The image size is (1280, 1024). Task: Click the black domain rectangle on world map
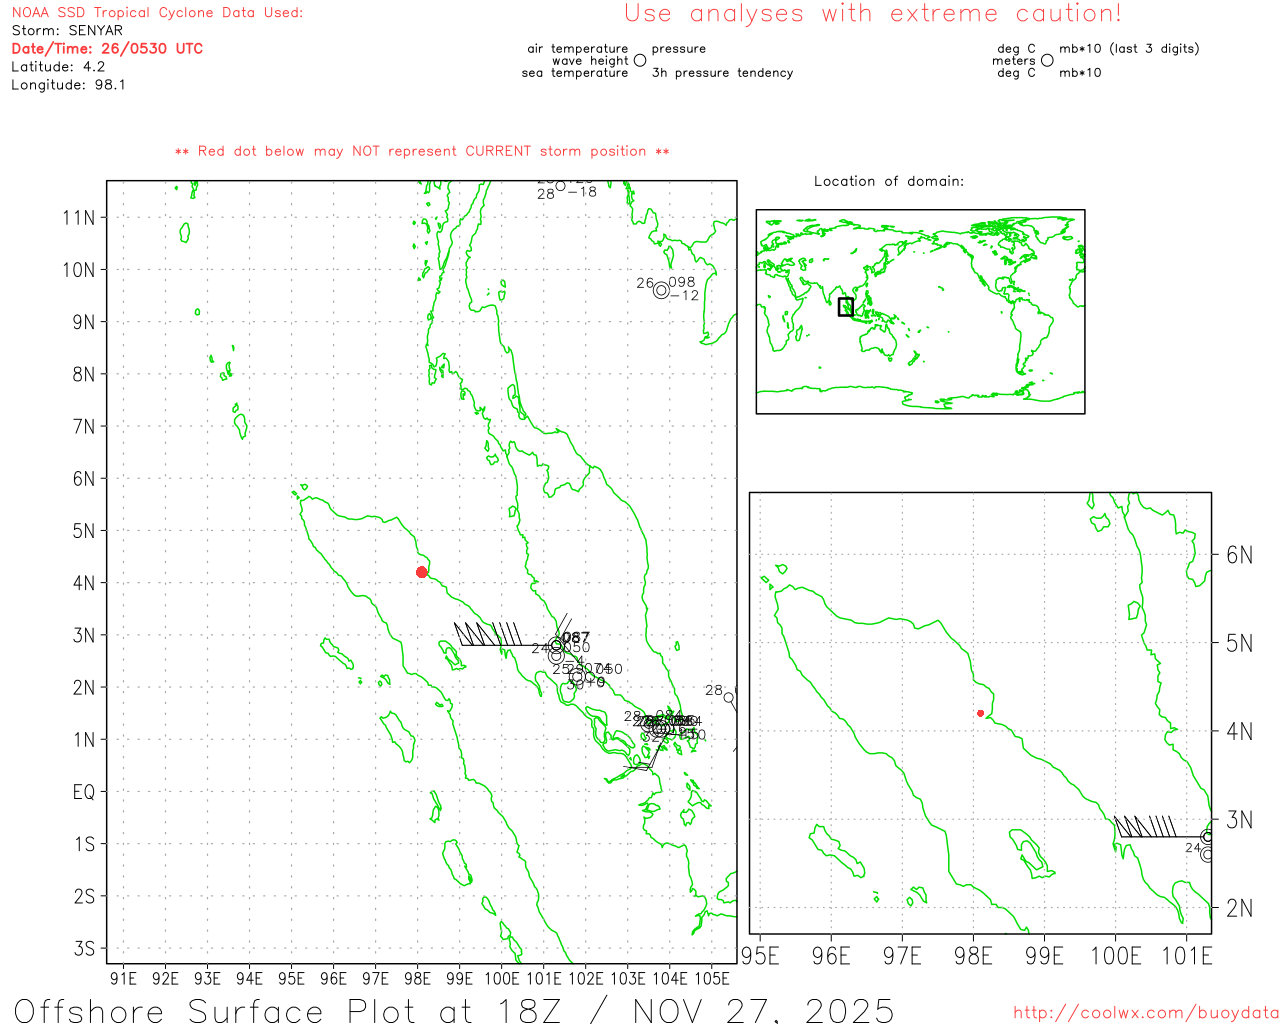tap(846, 307)
